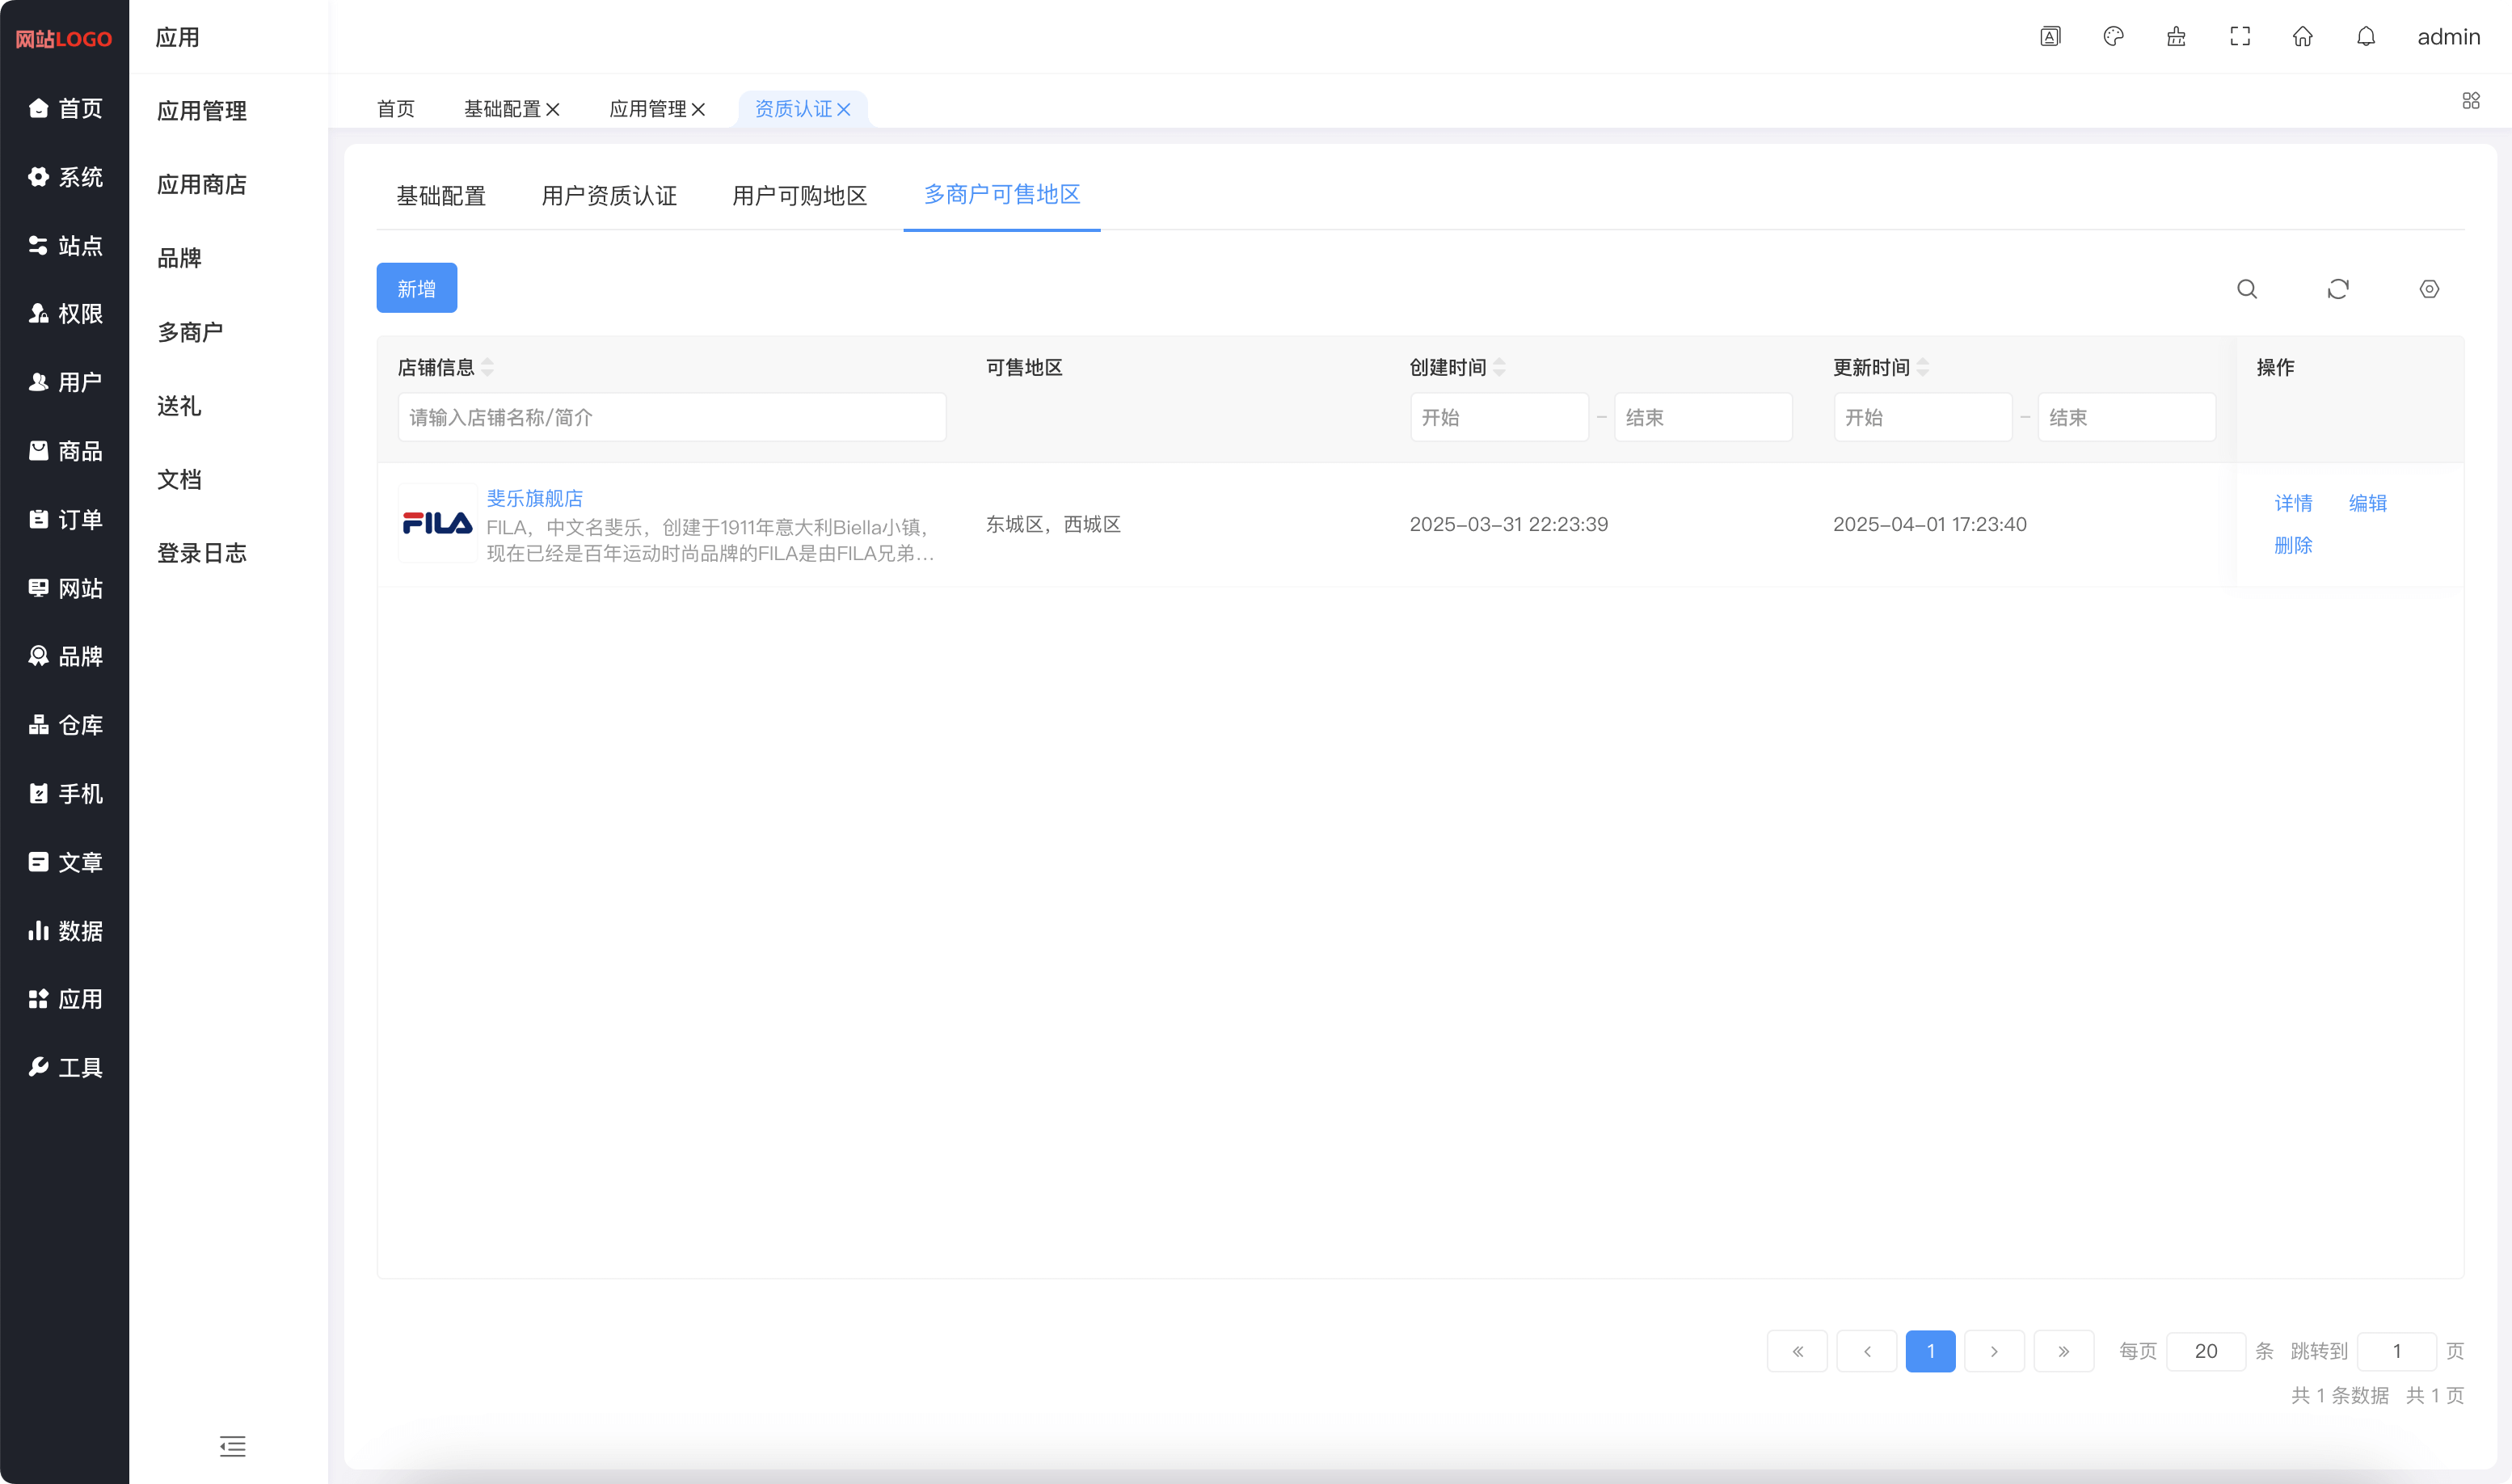Open the fullscreen toggle icon
The width and height of the screenshot is (2512, 1484).
pos(2240,36)
